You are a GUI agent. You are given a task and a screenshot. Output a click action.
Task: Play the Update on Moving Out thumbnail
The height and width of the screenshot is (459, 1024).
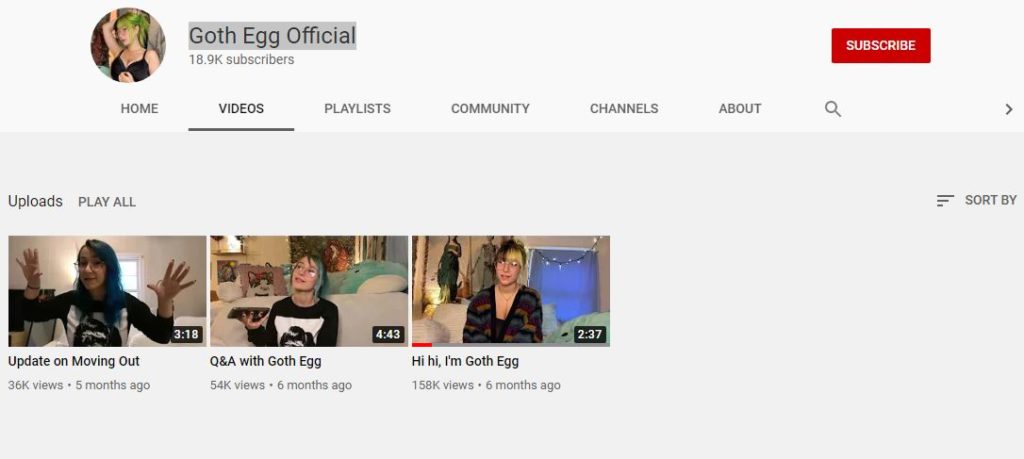107,291
